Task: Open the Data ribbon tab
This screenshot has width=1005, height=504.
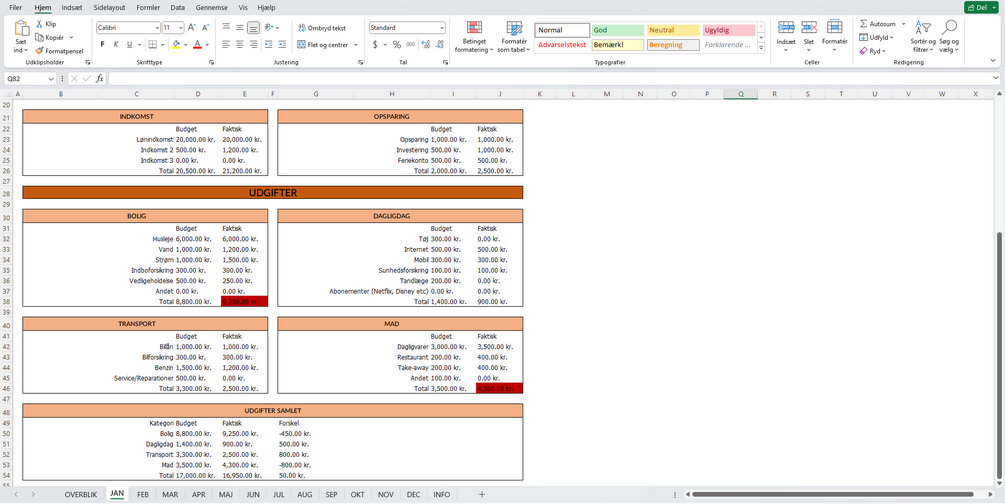Action: coord(178,7)
